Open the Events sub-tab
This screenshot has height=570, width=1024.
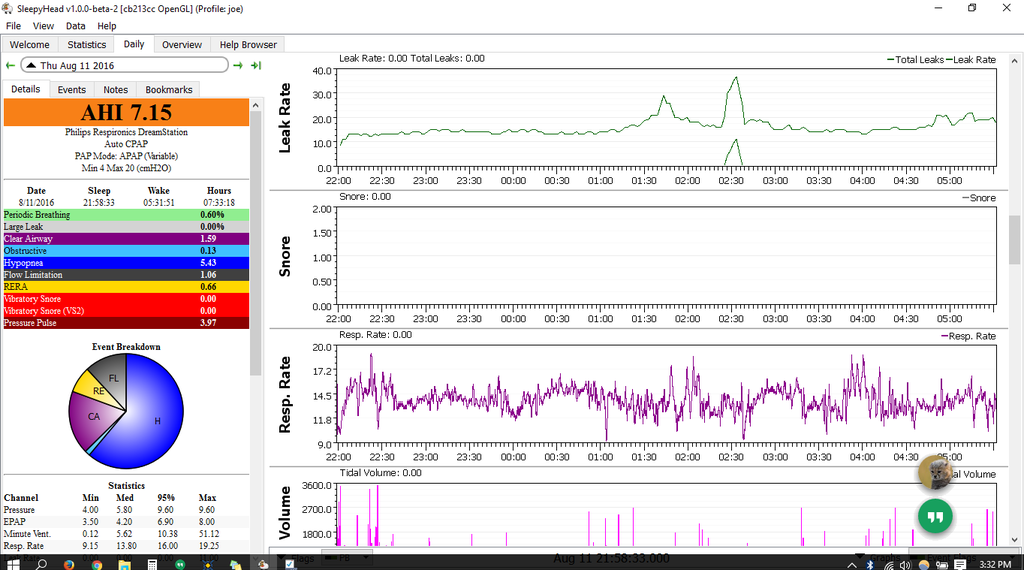71,89
